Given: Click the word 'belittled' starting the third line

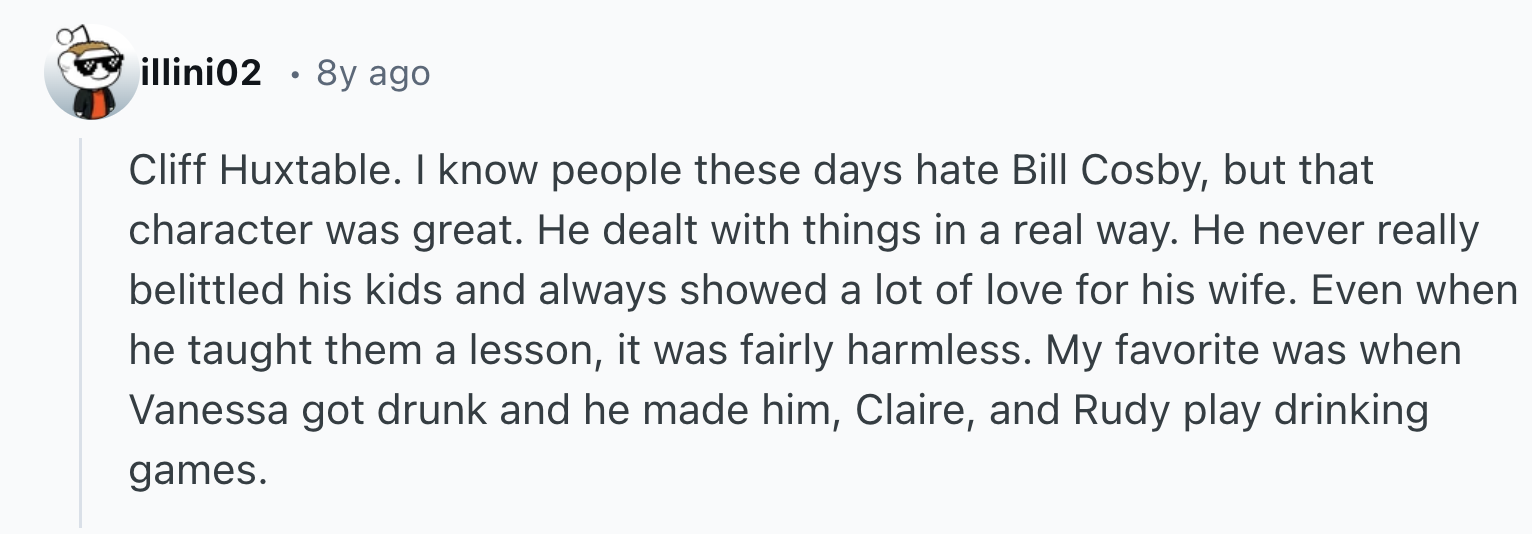Looking at the screenshot, I should pyautogui.click(x=205, y=291).
